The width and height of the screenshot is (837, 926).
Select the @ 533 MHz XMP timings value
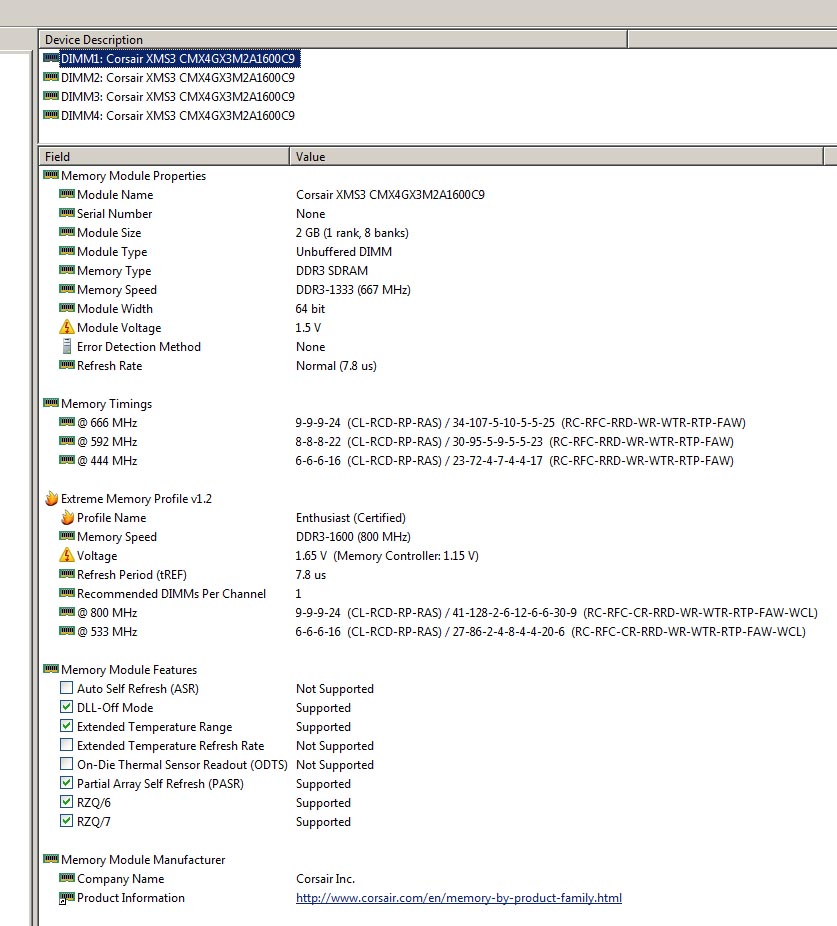click(x=551, y=632)
